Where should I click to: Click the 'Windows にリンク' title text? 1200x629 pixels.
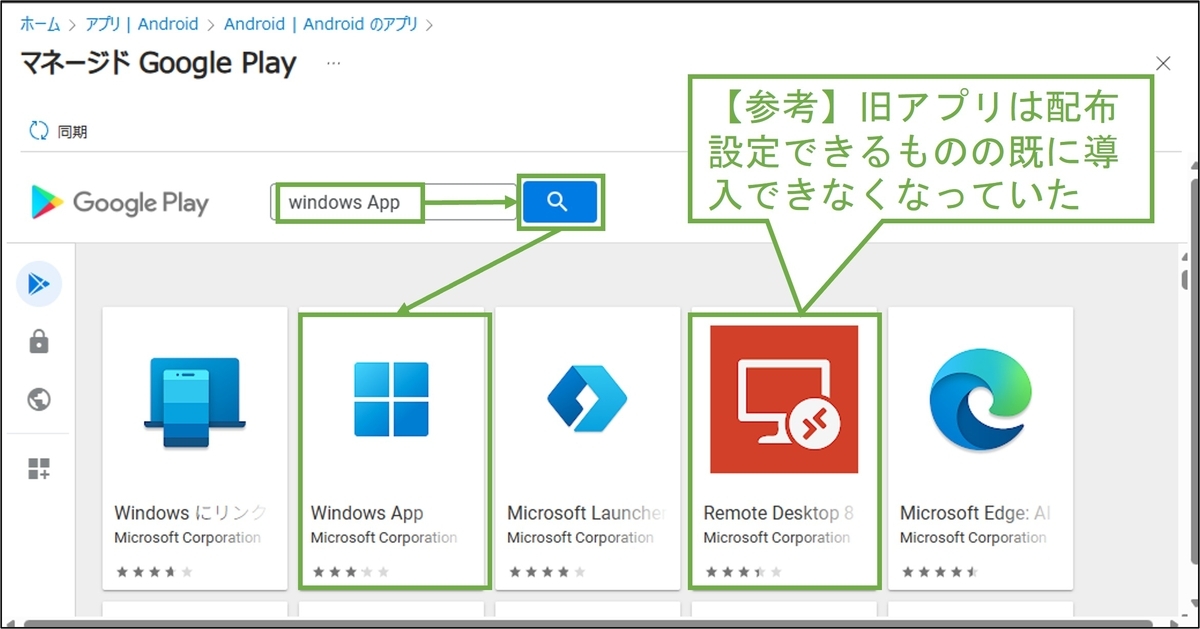coord(190,513)
